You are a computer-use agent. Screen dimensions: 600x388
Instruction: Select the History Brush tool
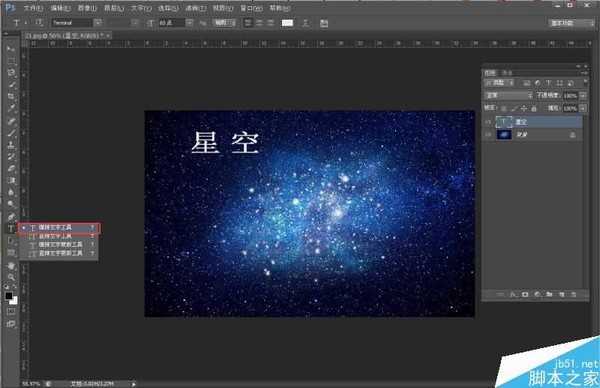[x=11, y=157]
